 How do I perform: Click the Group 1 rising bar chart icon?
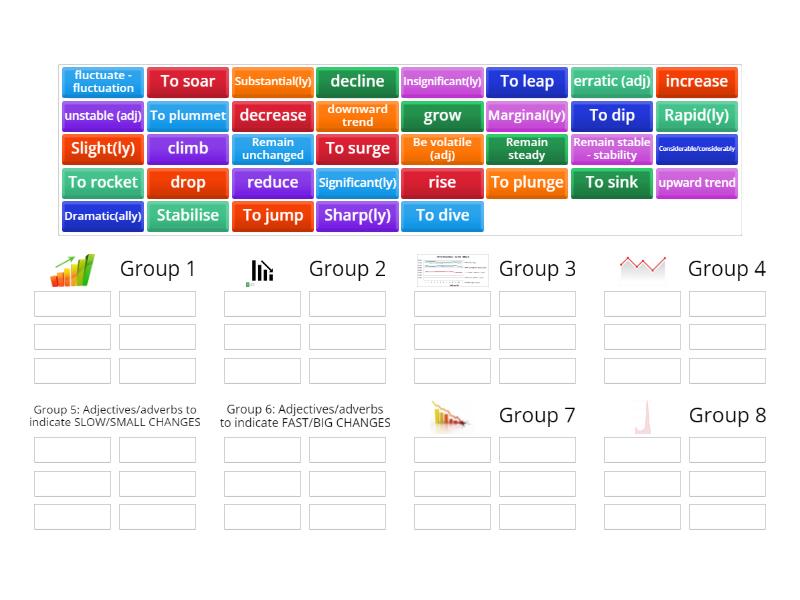click(70, 267)
